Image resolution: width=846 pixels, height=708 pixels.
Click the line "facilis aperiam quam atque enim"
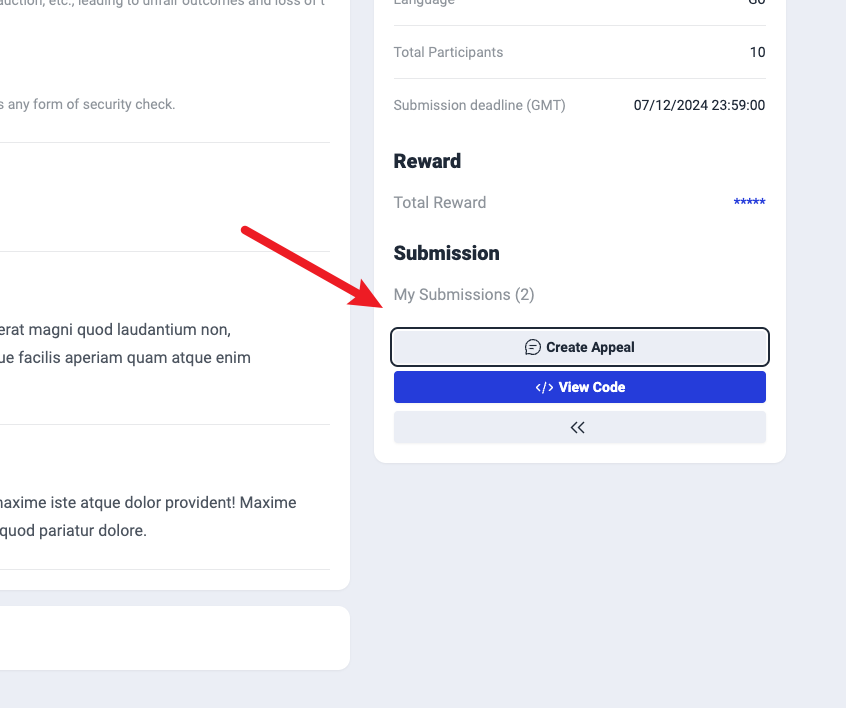pos(126,357)
